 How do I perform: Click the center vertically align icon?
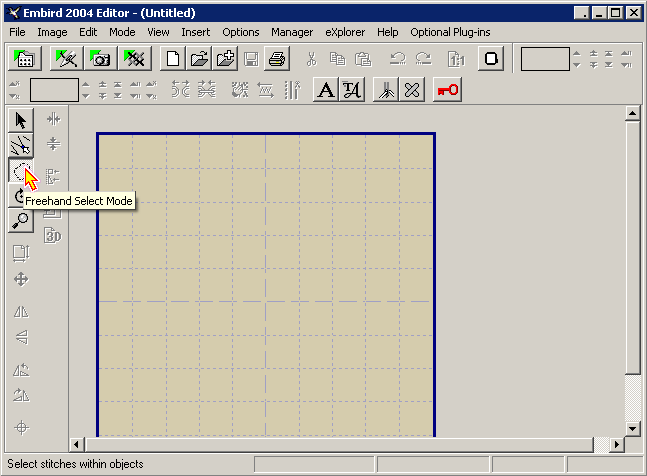click(53, 144)
